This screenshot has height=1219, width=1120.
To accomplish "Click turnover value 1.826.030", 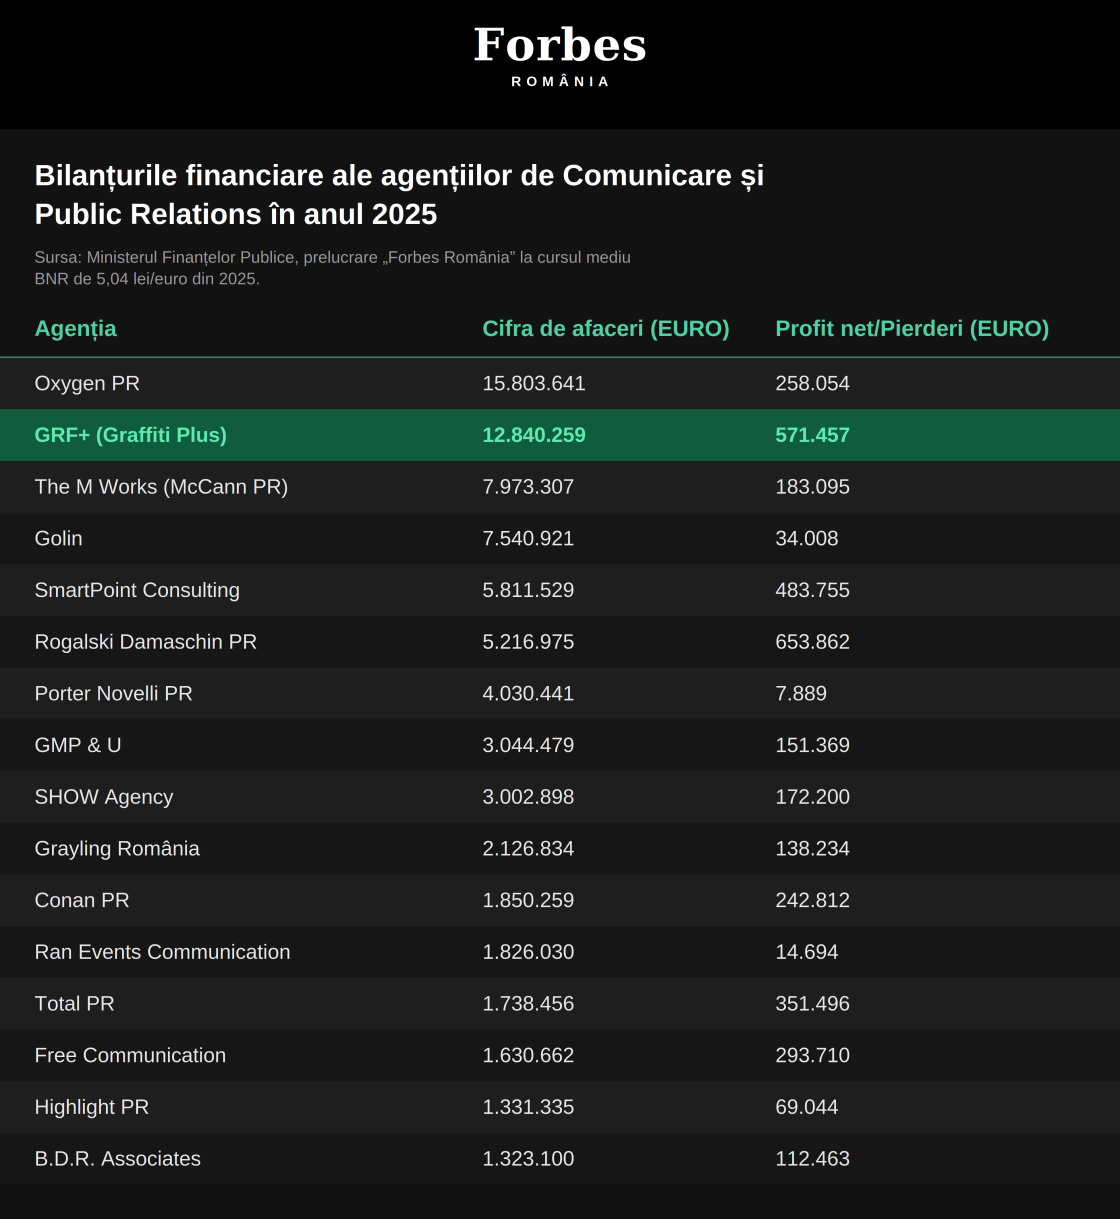I will point(528,952).
